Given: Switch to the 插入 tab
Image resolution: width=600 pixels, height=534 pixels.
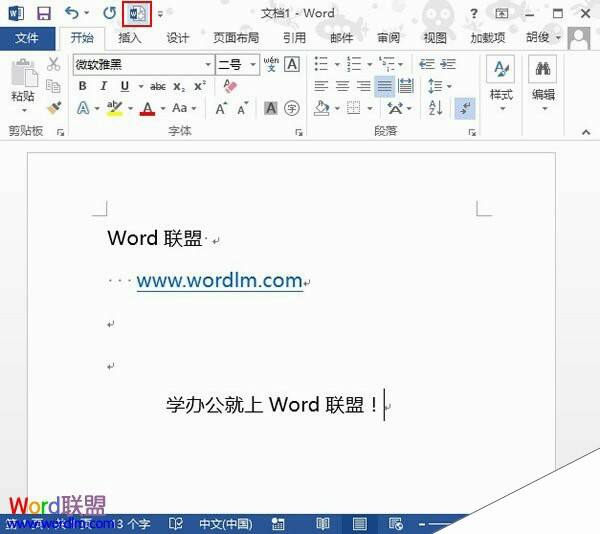Looking at the screenshot, I should click(130, 38).
